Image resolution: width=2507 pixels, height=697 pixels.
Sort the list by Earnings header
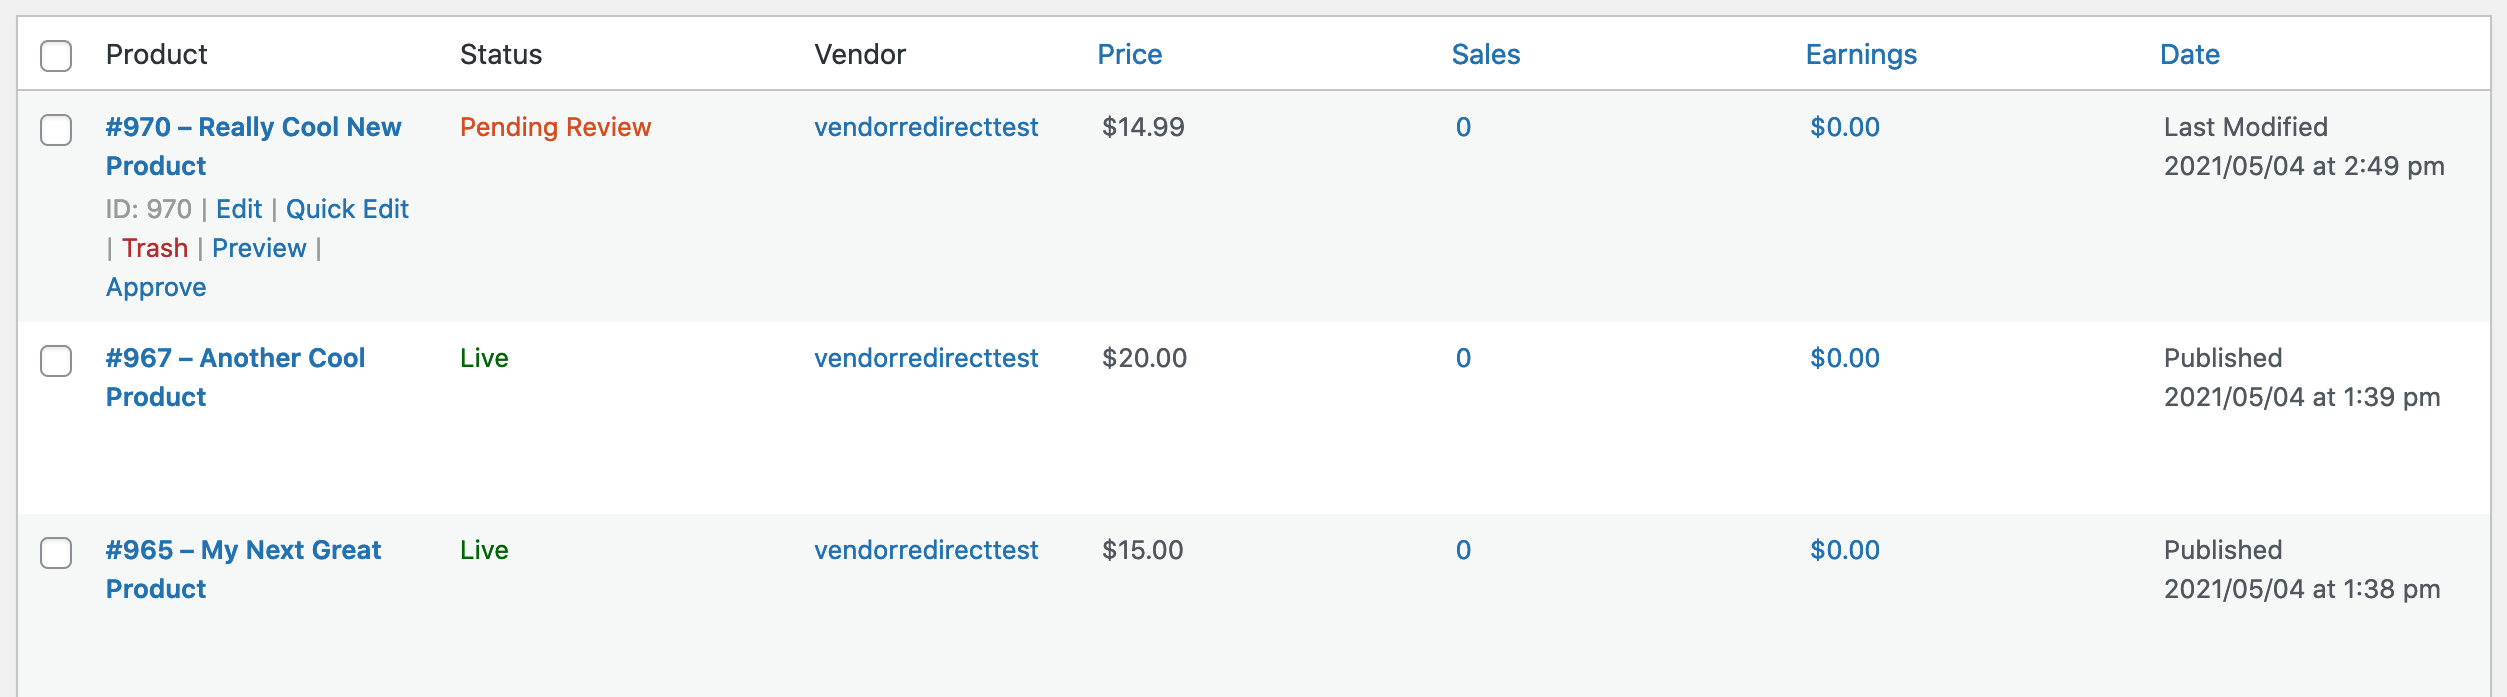(x=1860, y=55)
